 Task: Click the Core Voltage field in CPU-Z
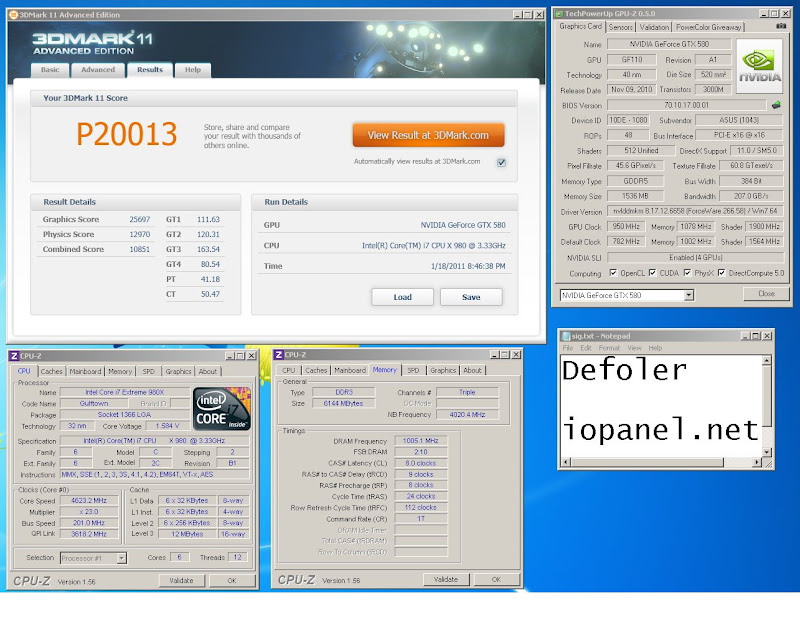167,426
